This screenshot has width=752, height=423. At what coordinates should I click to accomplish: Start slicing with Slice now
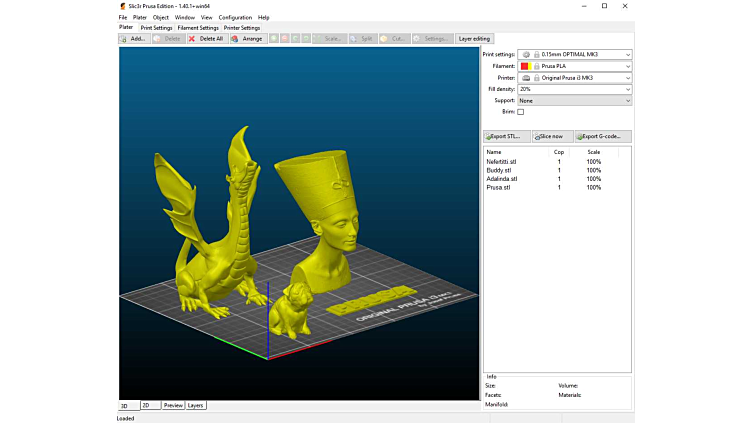tap(552, 136)
